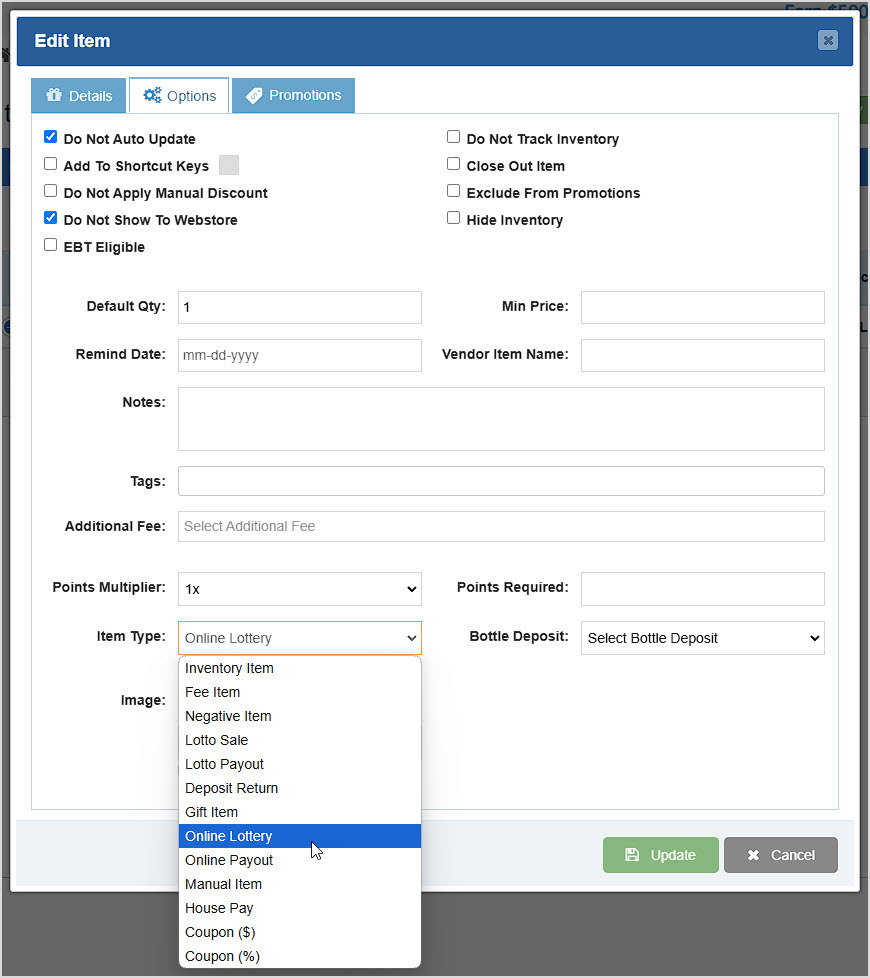This screenshot has width=870, height=978.
Task: Select Lotto Payout from the Item Type list
Action: tap(224, 764)
